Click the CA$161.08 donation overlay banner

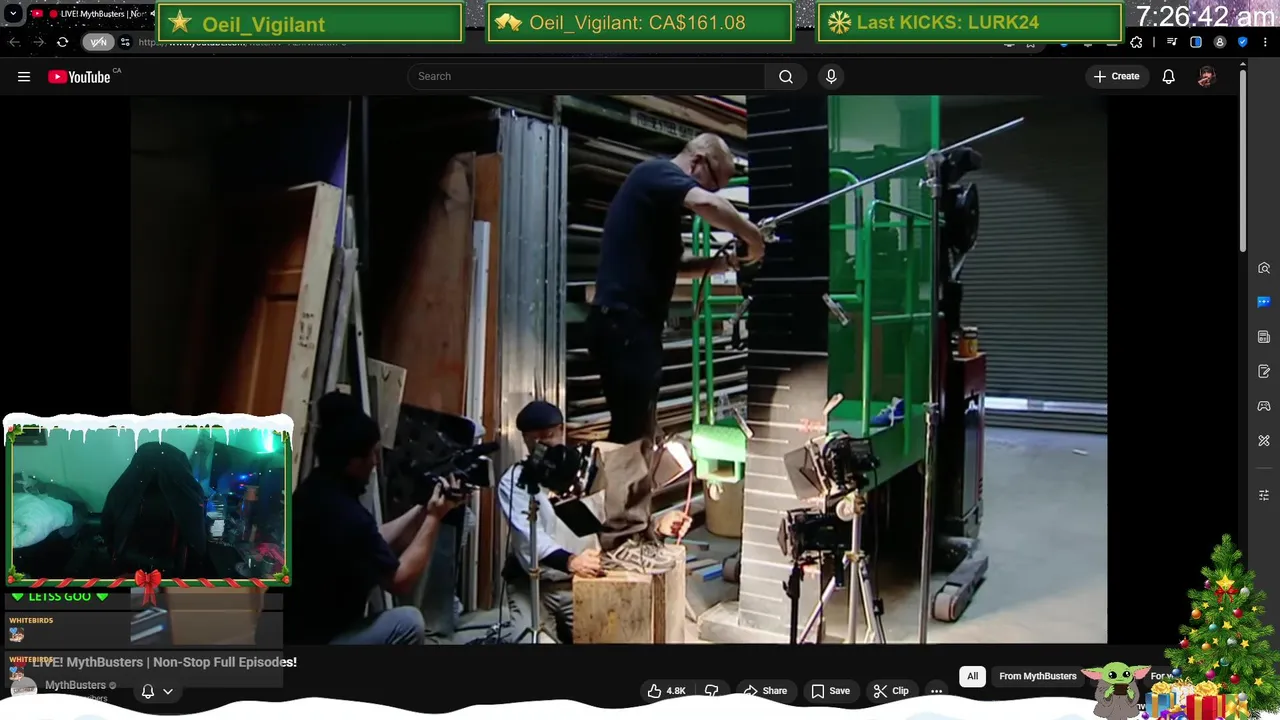(640, 23)
